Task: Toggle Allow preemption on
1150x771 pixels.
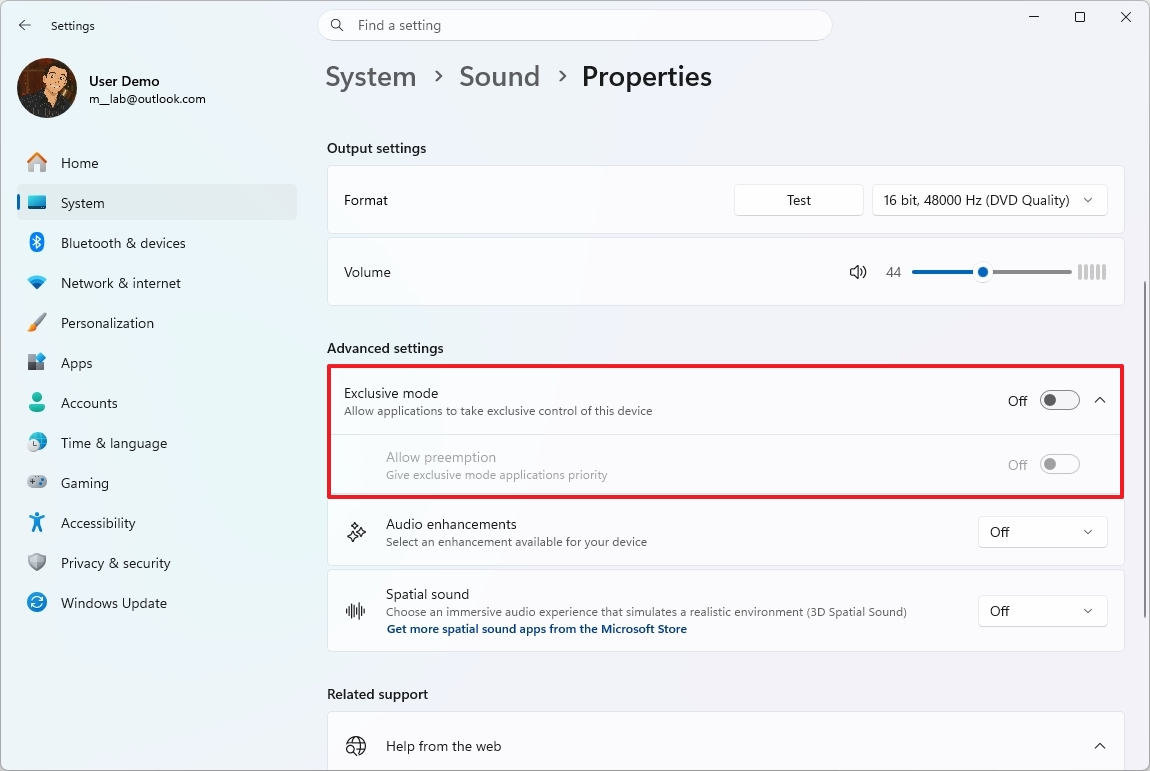Action: tap(1059, 463)
